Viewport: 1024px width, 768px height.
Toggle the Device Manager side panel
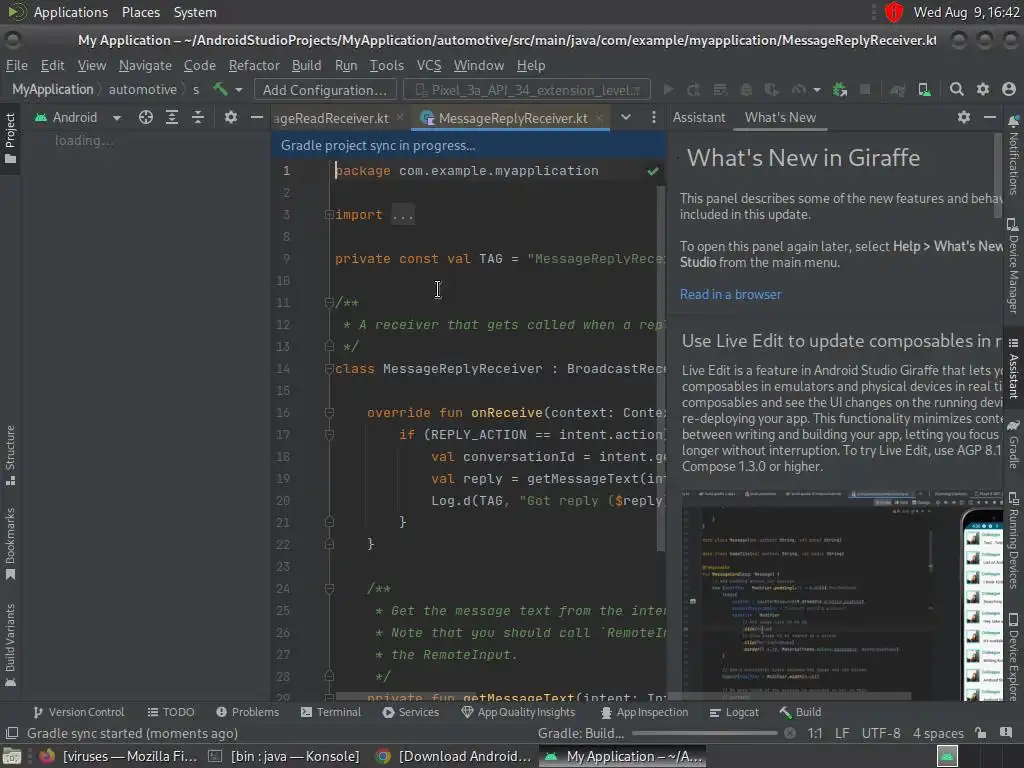1014,266
